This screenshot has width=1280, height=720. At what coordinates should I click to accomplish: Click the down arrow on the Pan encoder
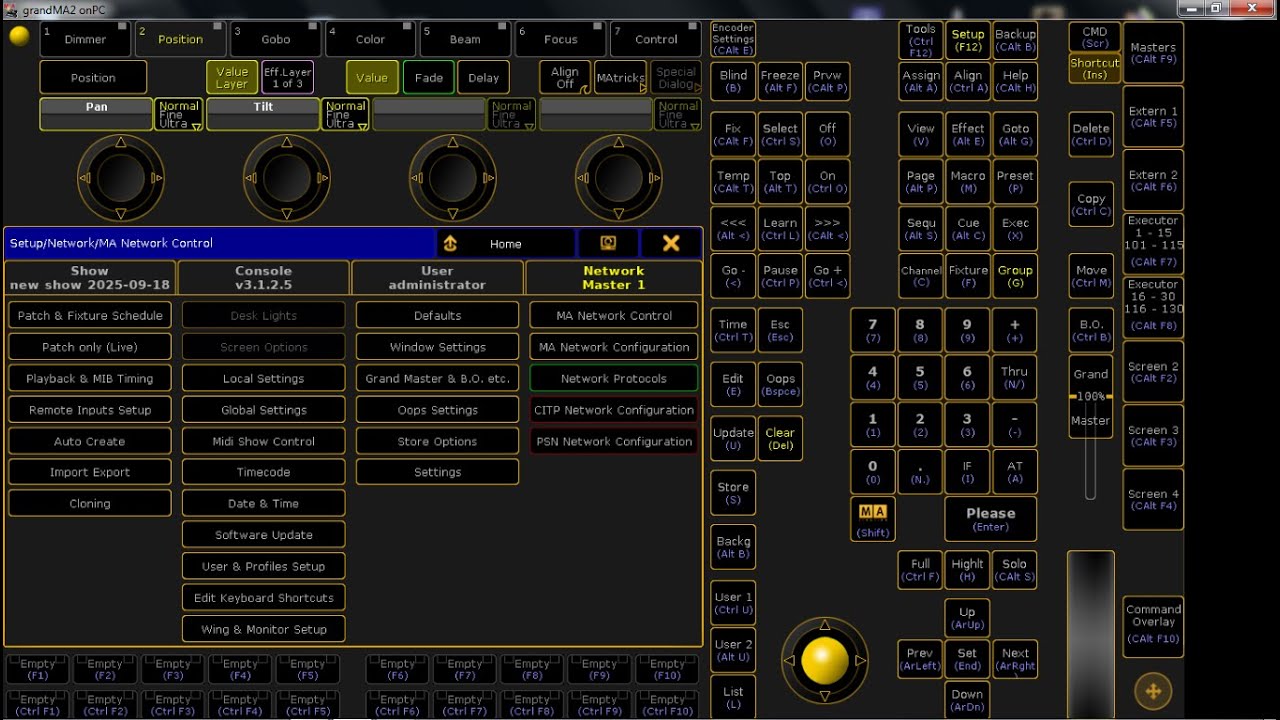coord(121,215)
